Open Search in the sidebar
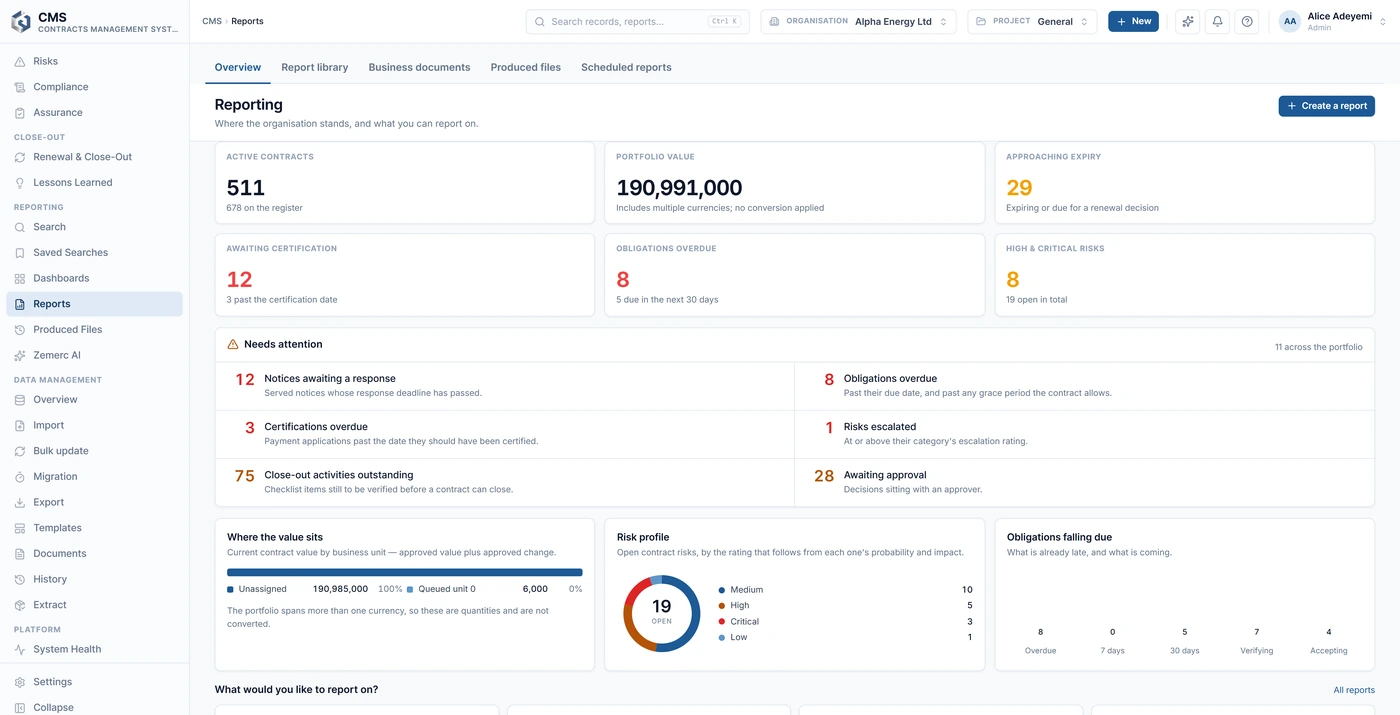Viewport: 1400px width, 715px height. pyautogui.click(x=94, y=227)
